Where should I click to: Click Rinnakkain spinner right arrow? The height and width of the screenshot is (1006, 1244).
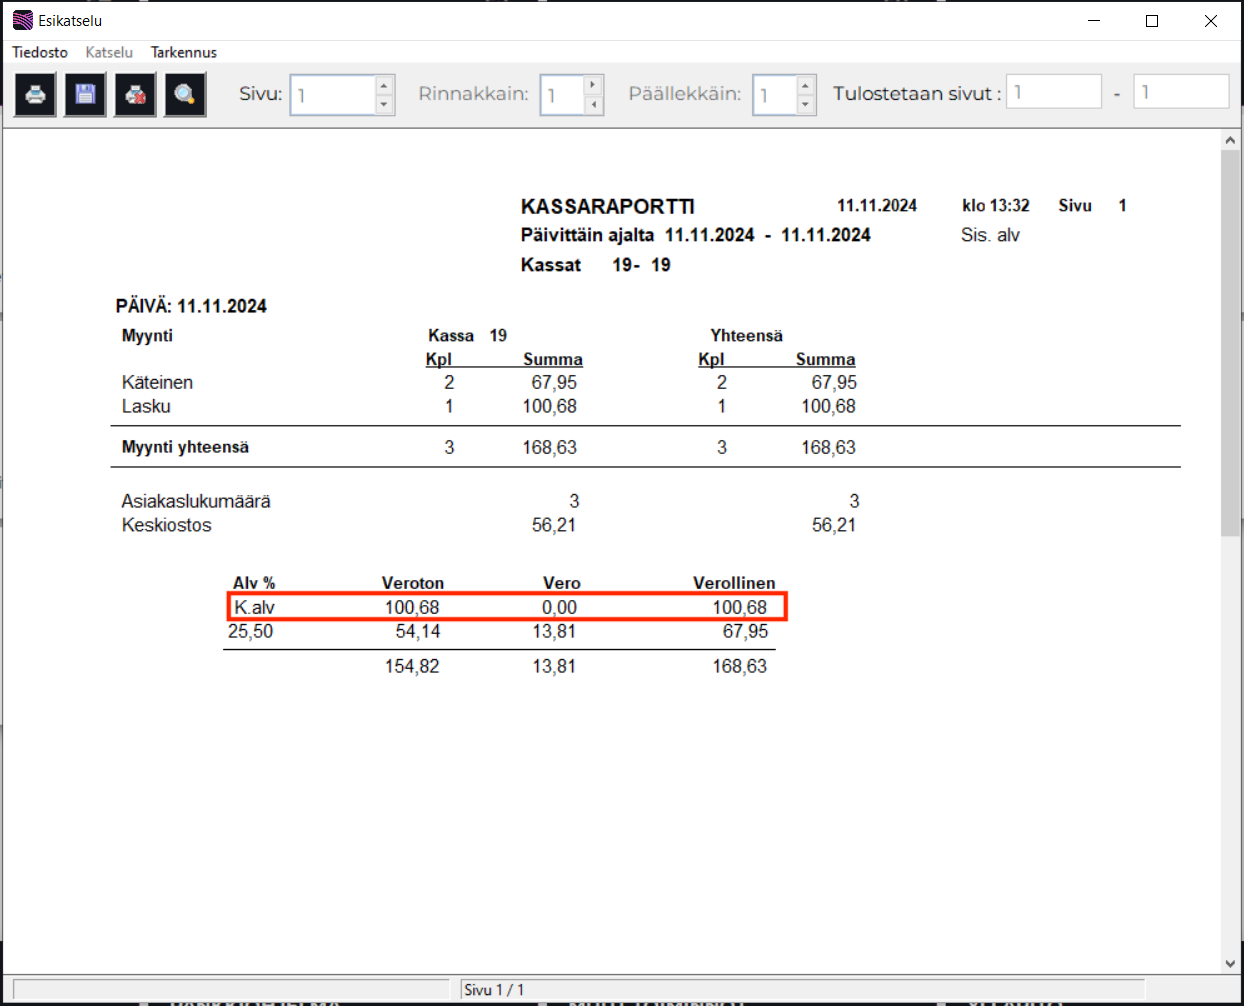593,85
